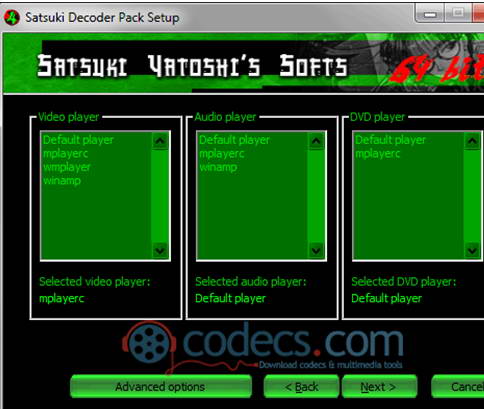Go back with the < Back button
Screen dimensions: 484x409
click(301, 387)
